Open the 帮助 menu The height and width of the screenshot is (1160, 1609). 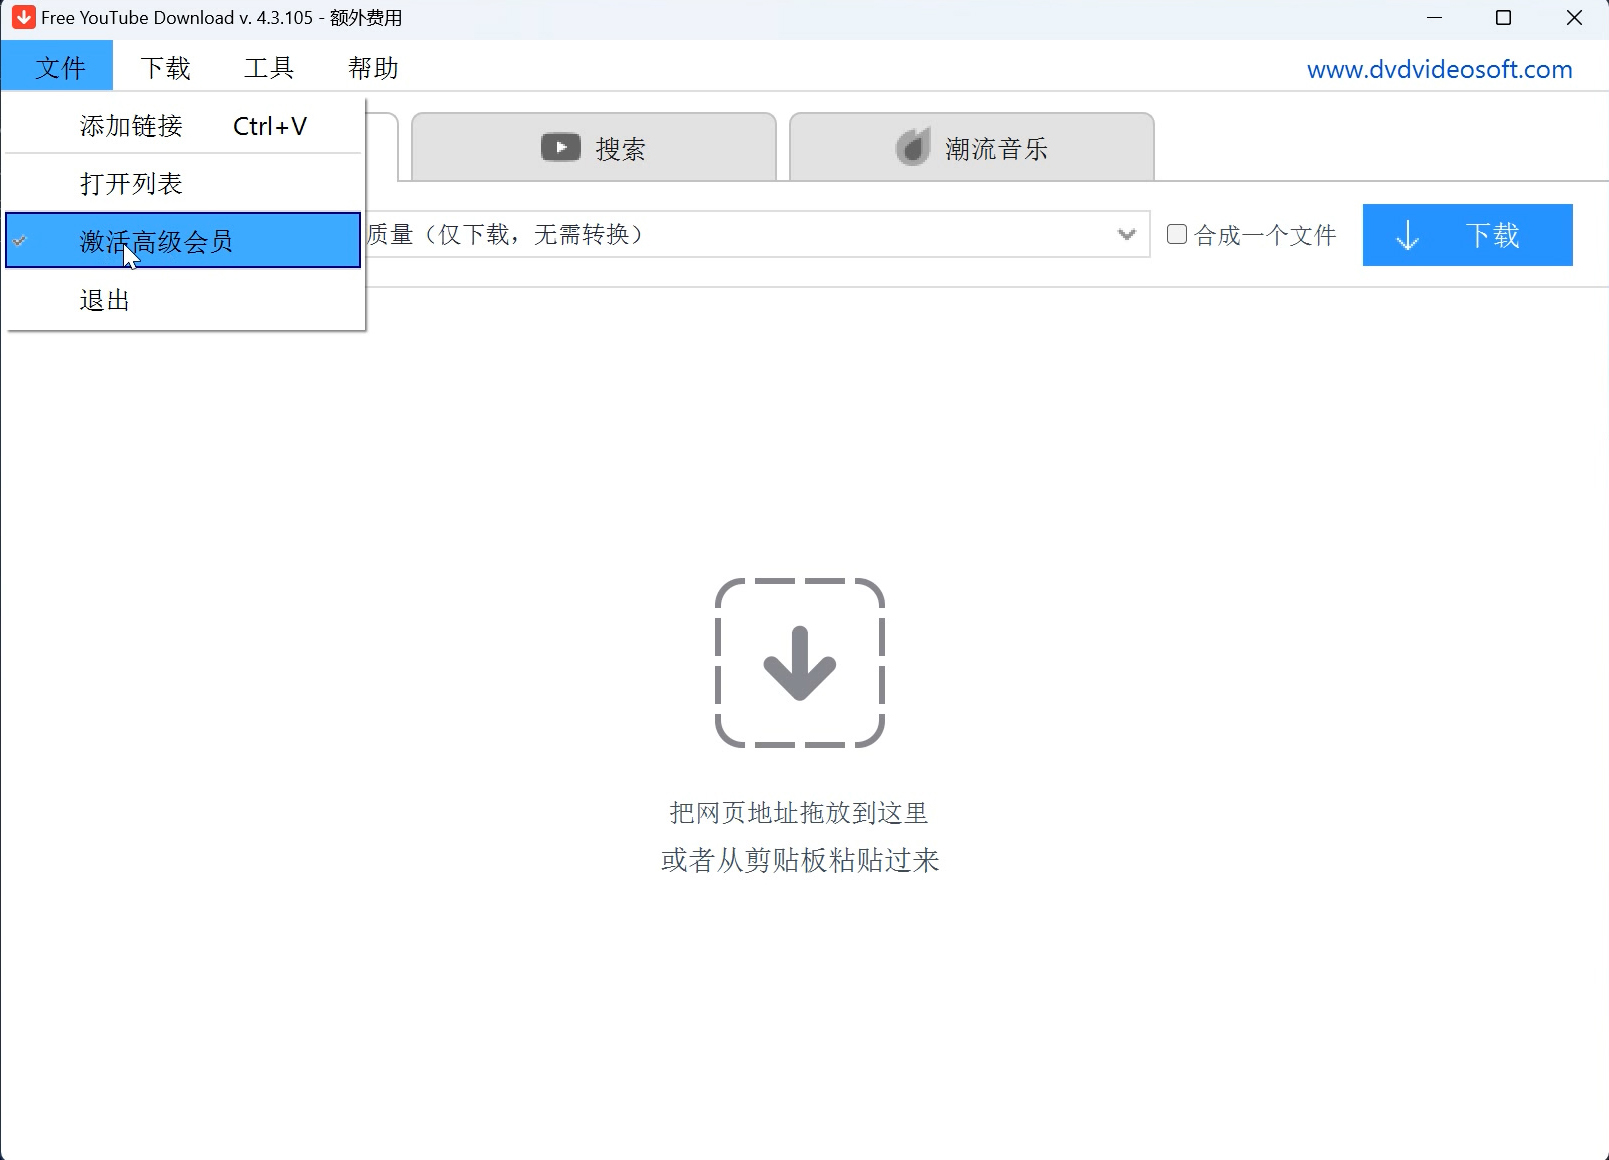373,68
